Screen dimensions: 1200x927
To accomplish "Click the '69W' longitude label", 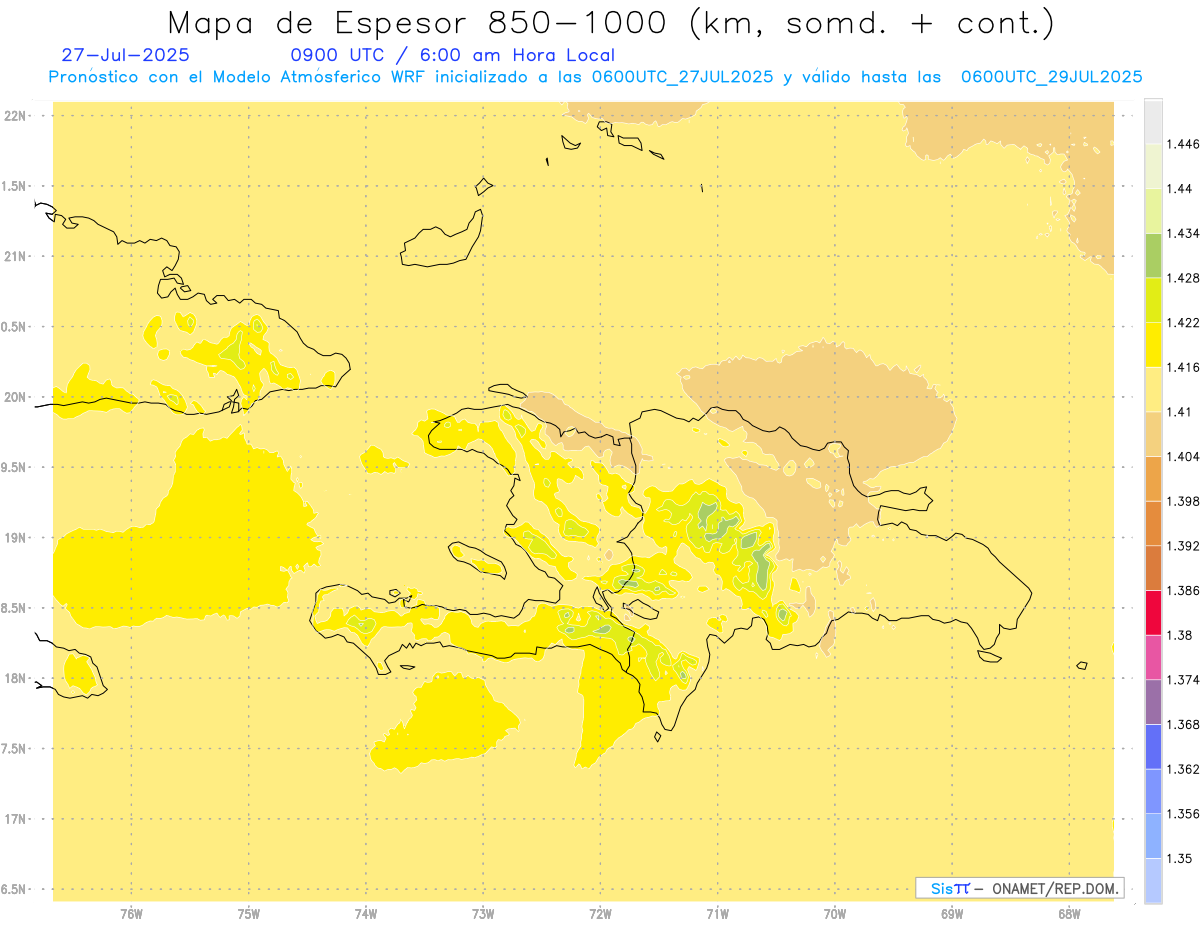I will (x=952, y=914).
